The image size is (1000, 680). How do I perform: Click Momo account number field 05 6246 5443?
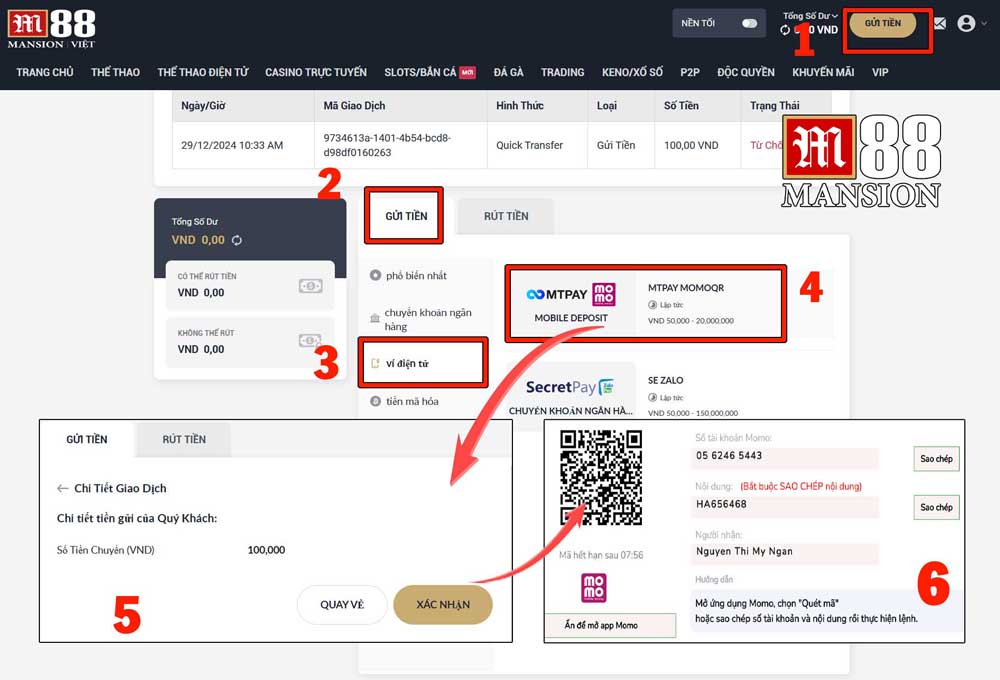tap(786, 456)
